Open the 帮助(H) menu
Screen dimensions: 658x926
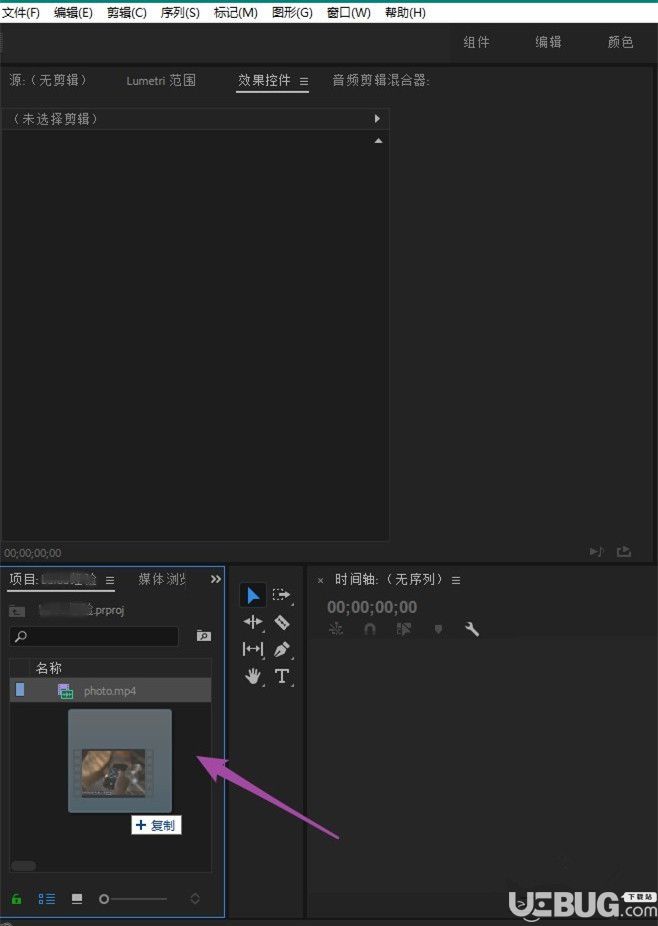[405, 12]
